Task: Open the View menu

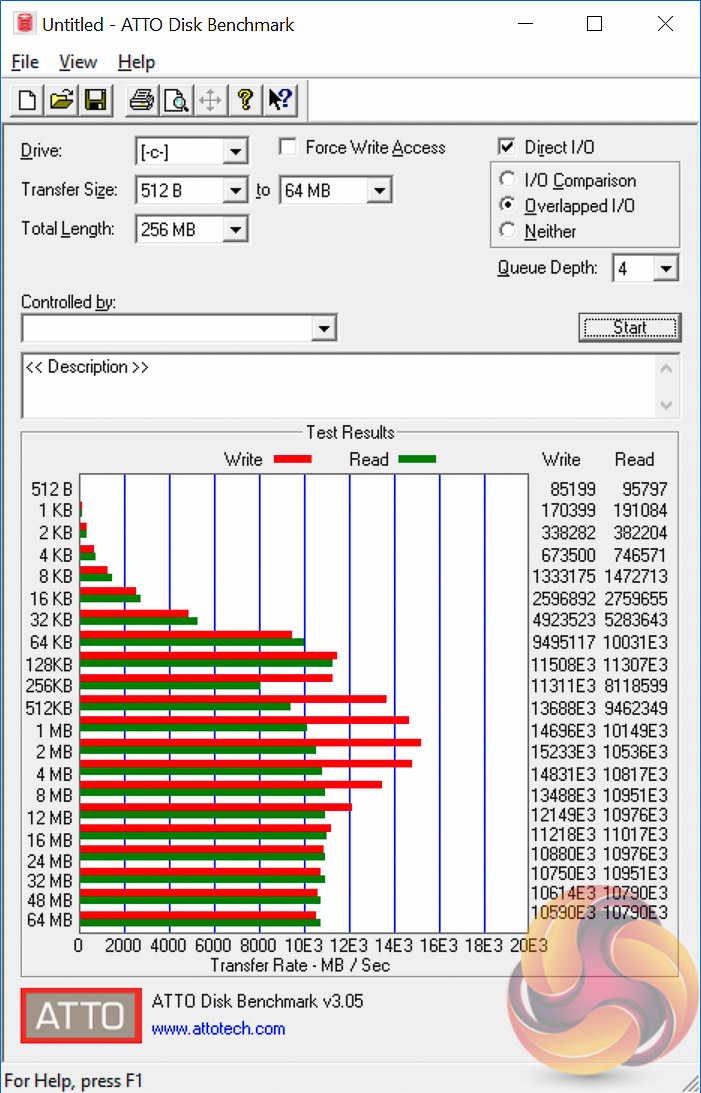Action: (x=77, y=62)
